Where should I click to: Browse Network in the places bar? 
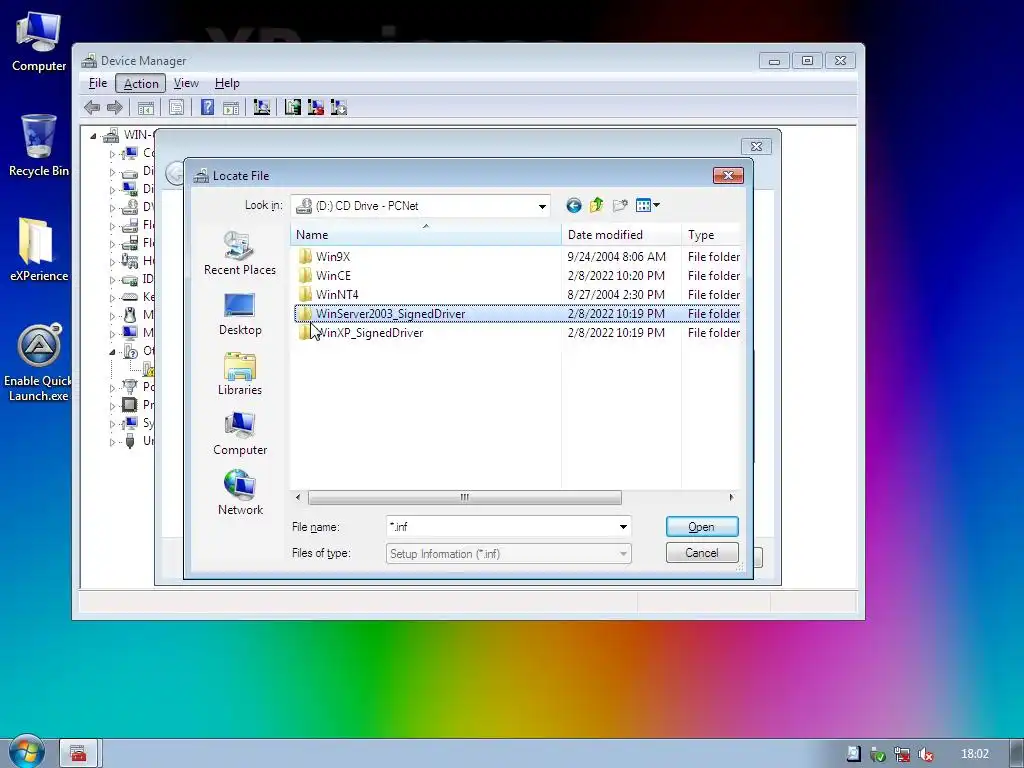[240, 493]
